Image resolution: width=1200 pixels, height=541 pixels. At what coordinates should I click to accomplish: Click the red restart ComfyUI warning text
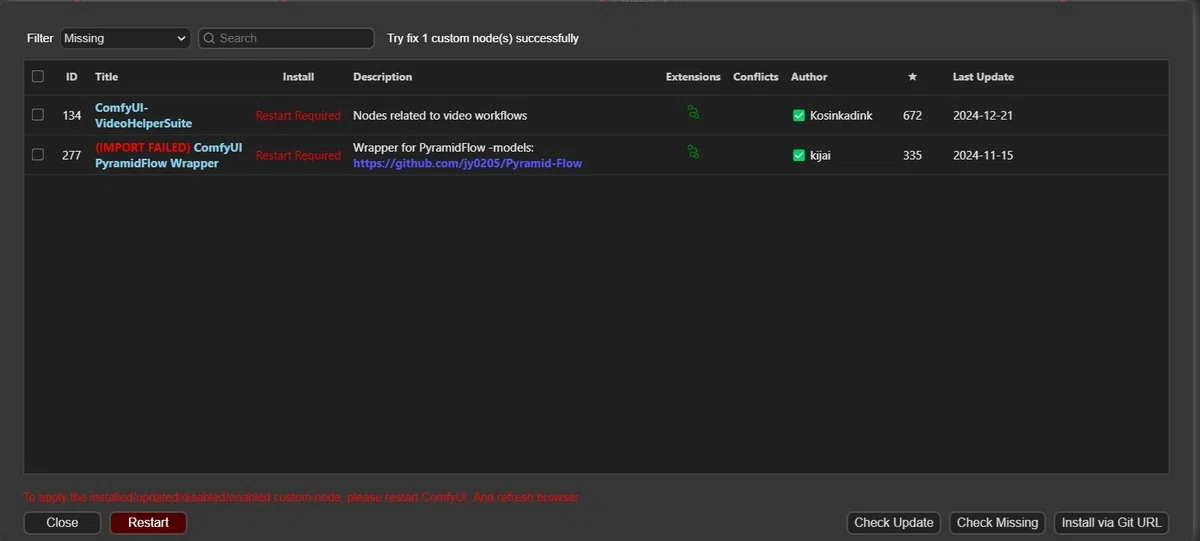(x=302, y=497)
